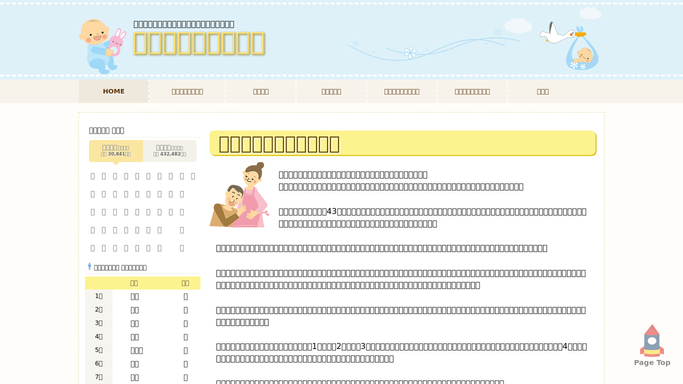
Task: Open the rank 1 name entry
Action: (x=135, y=296)
